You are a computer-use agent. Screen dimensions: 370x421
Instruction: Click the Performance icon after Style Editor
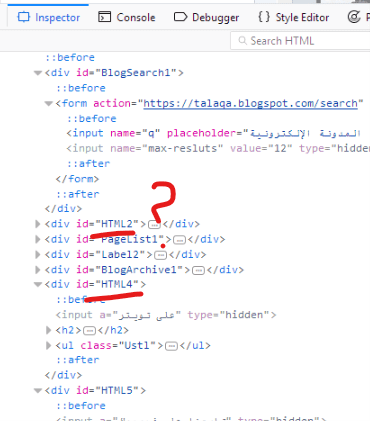(354, 17)
